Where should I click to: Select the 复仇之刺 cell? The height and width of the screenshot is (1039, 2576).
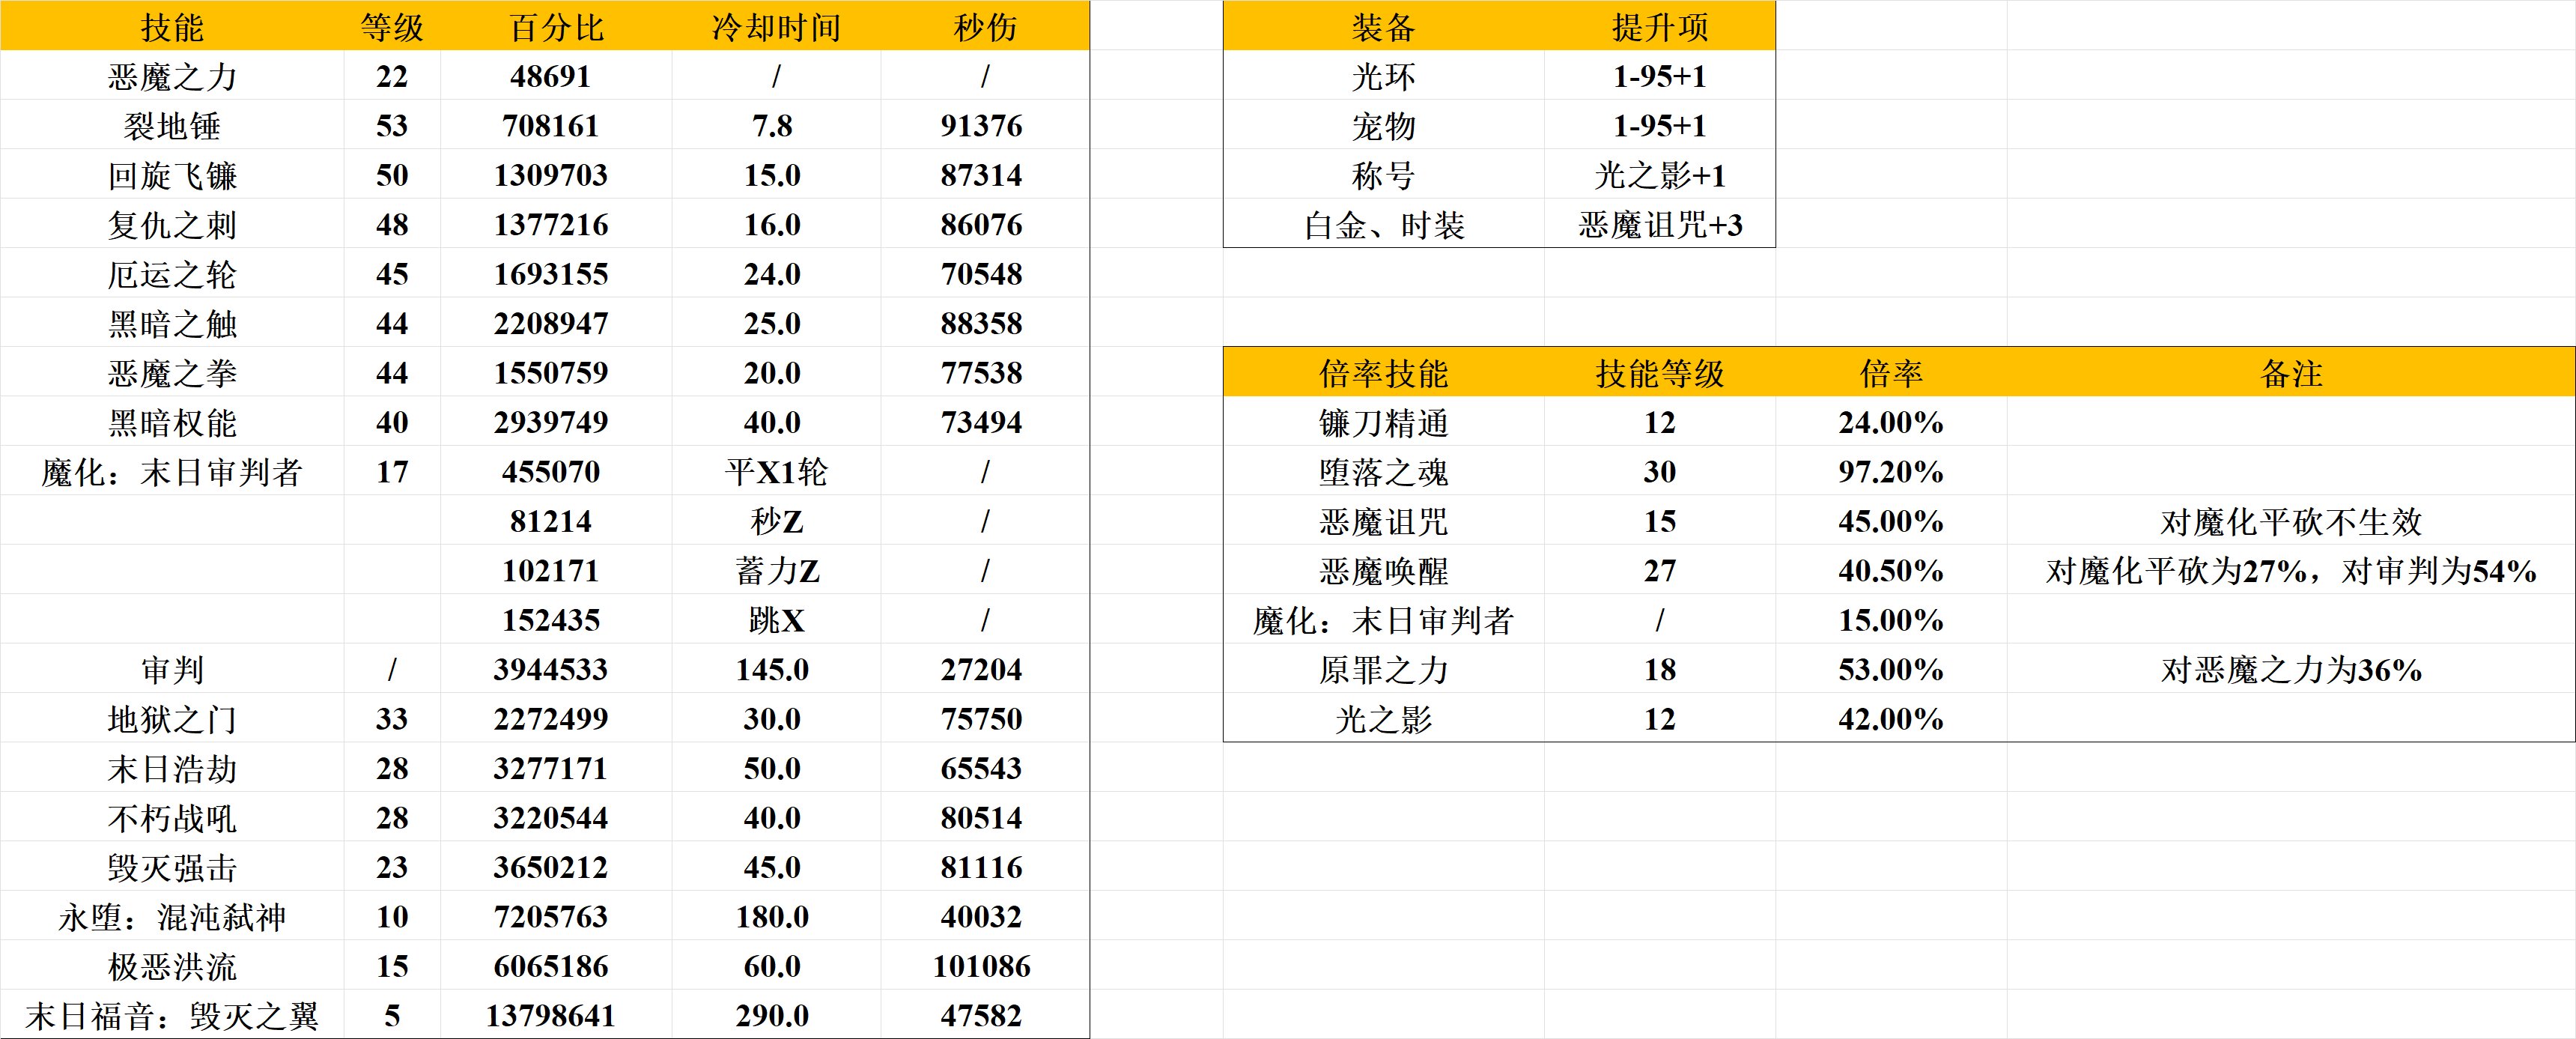click(x=172, y=224)
